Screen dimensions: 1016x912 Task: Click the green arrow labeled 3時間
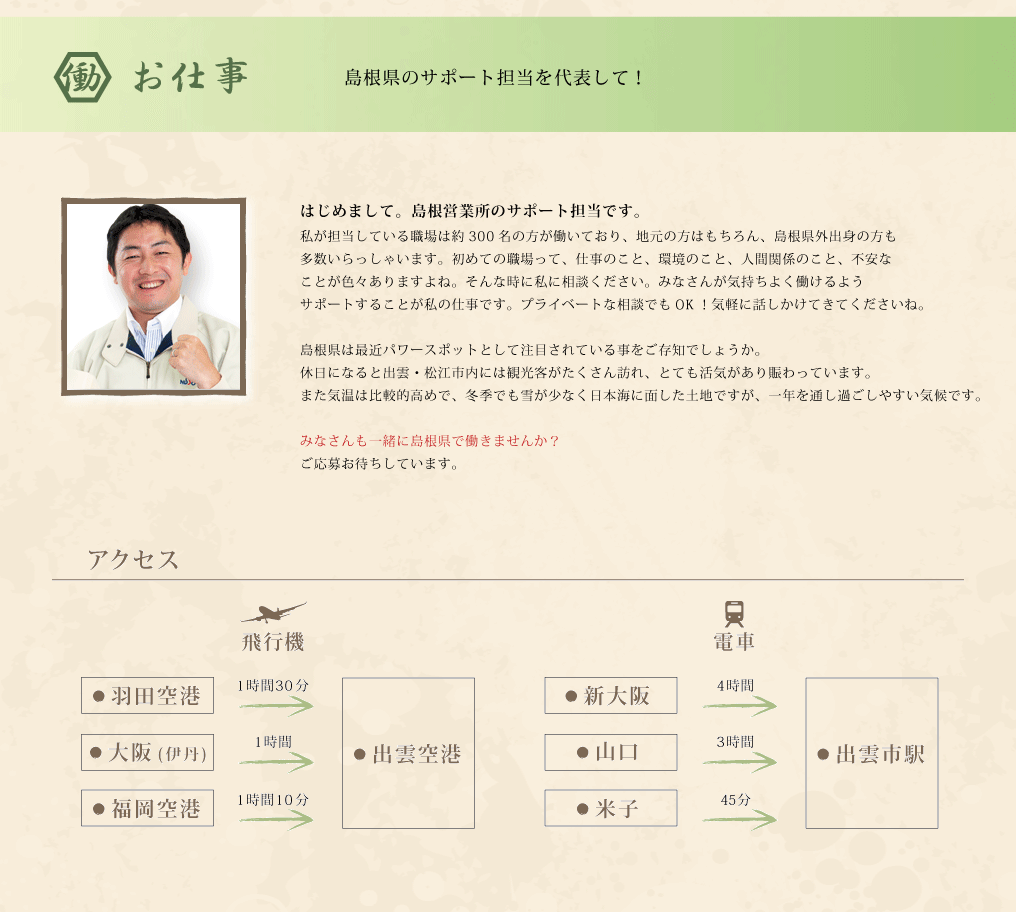point(739,762)
